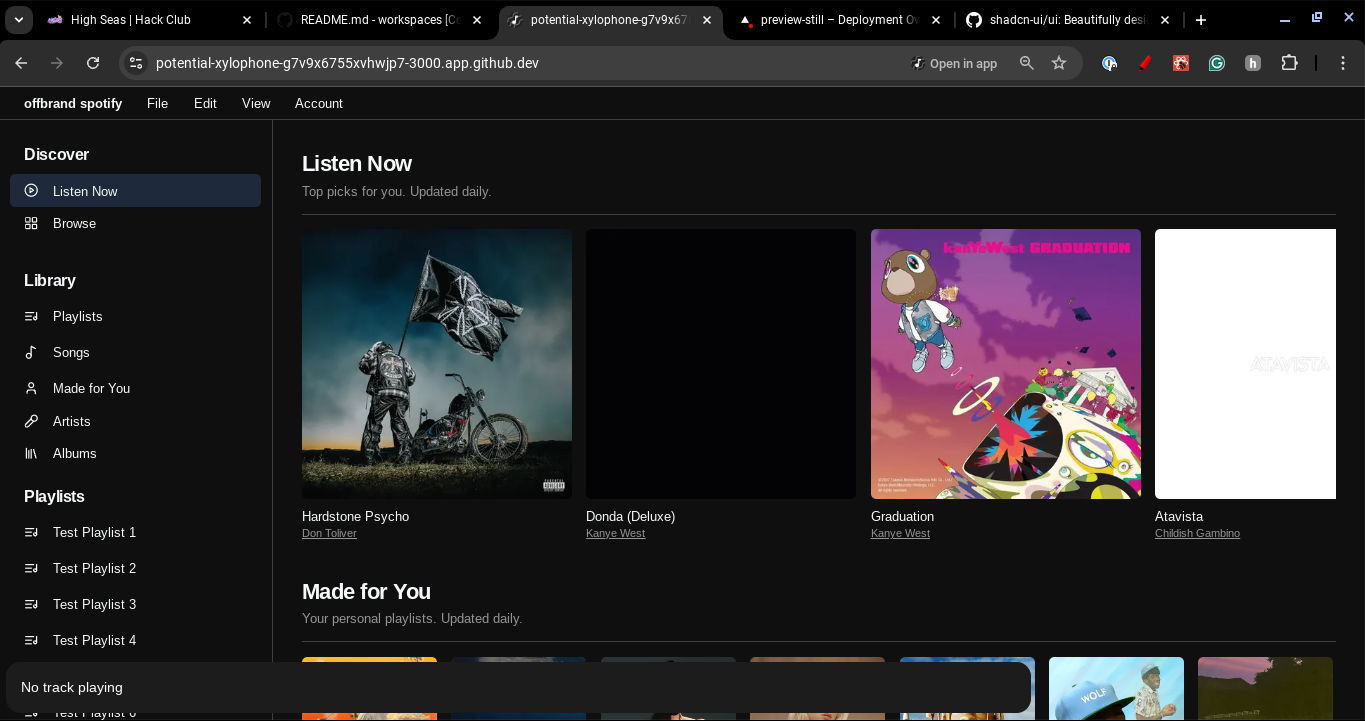The width and height of the screenshot is (1365, 721).
Task: Expand the View menu
Action: (x=256, y=103)
